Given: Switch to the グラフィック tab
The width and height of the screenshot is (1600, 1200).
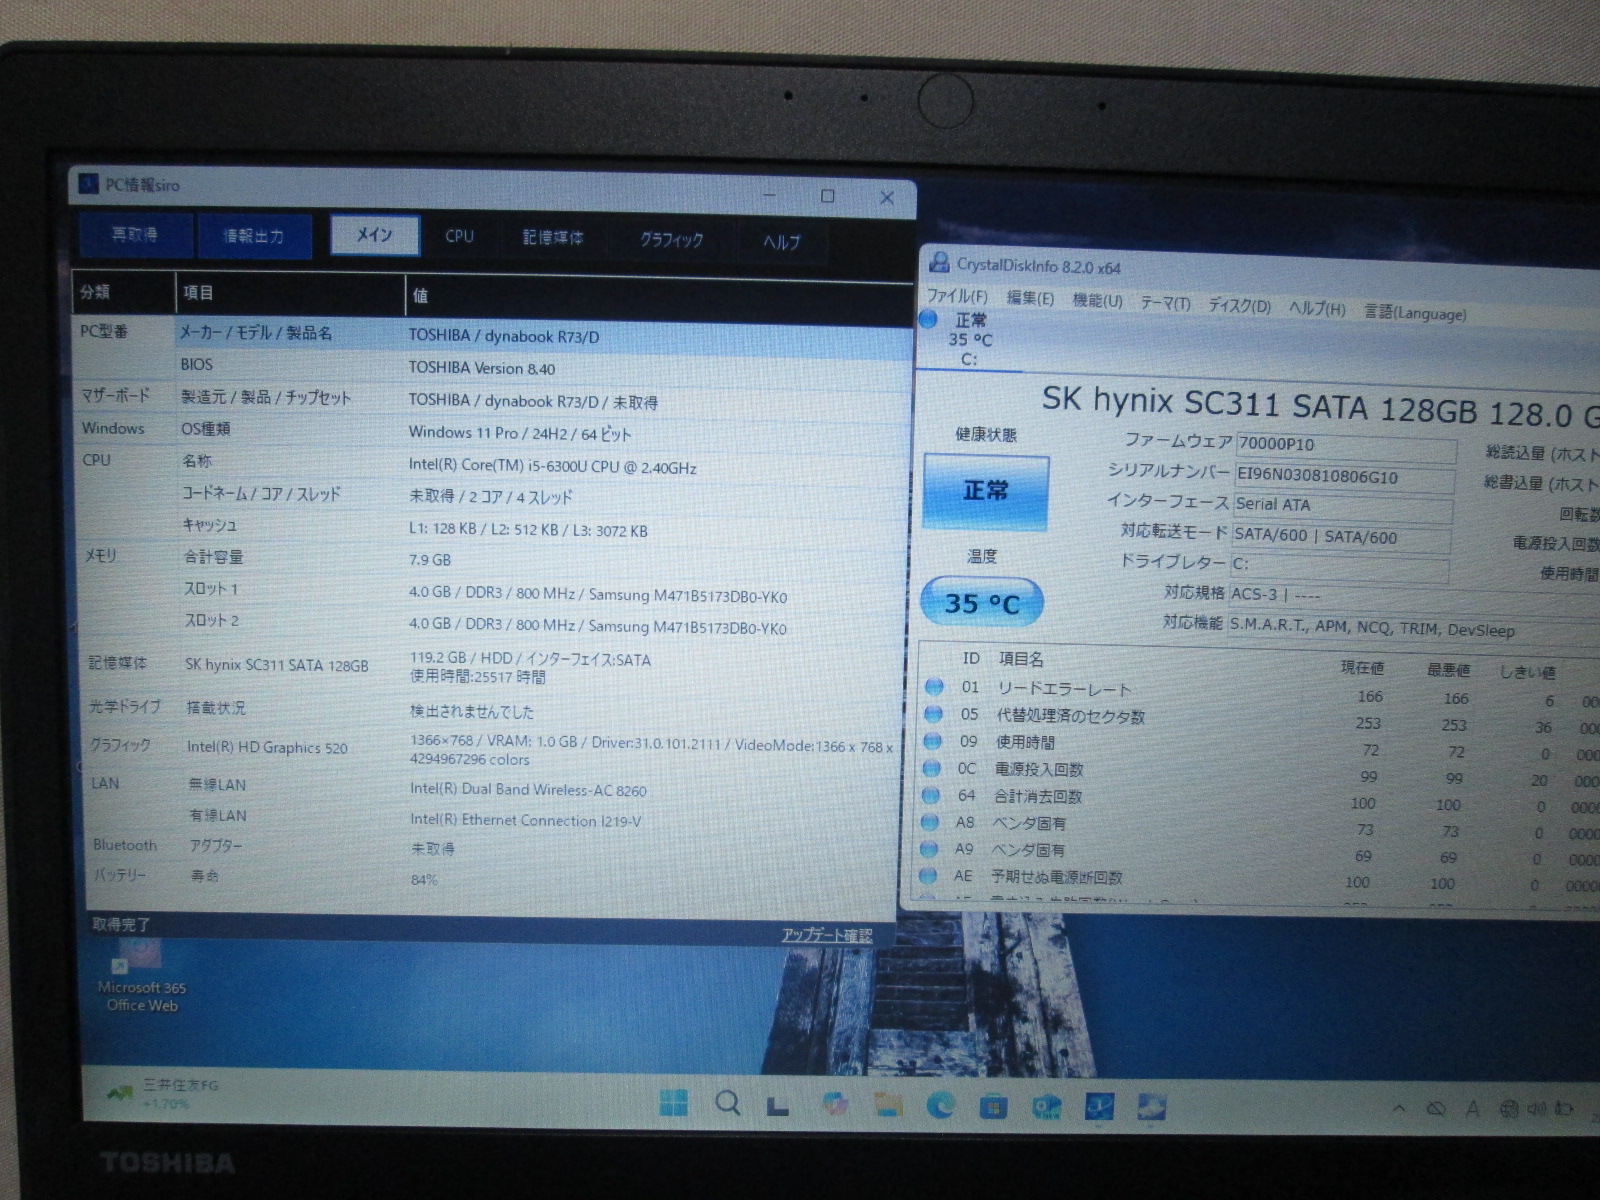Looking at the screenshot, I should [x=672, y=240].
